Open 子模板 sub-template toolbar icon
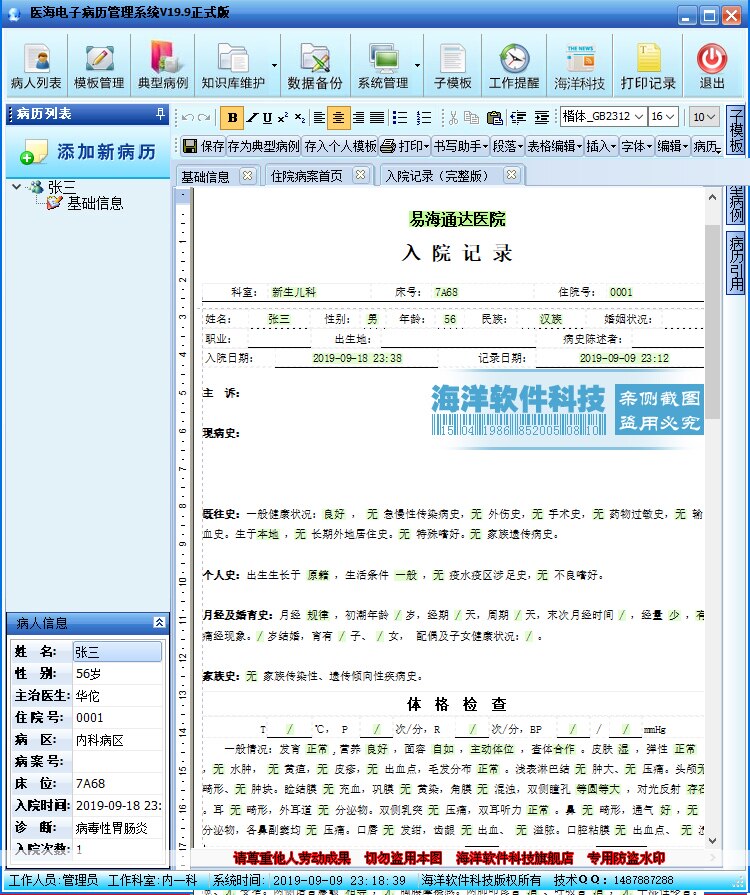The image size is (750, 895). point(453,66)
